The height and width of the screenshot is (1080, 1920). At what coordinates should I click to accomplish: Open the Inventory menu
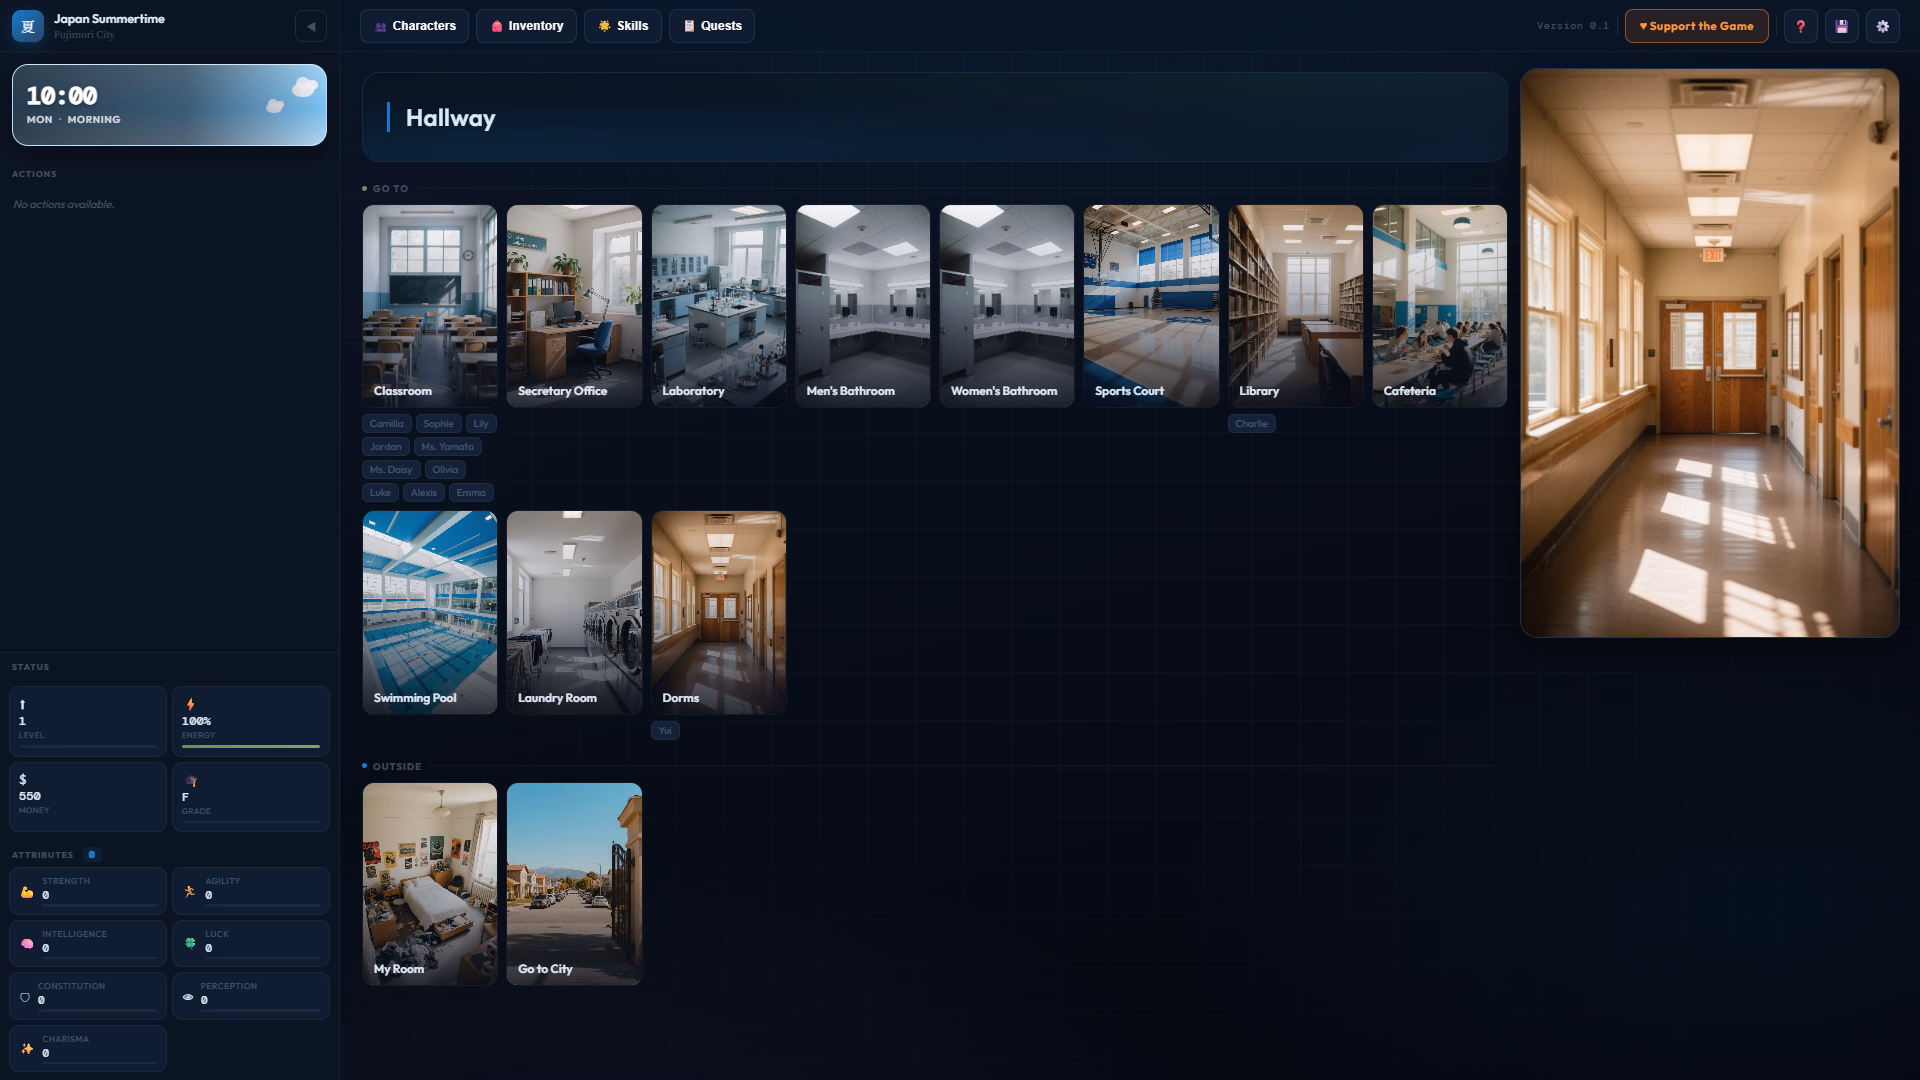pyautogui.click(x=526, y=26)
